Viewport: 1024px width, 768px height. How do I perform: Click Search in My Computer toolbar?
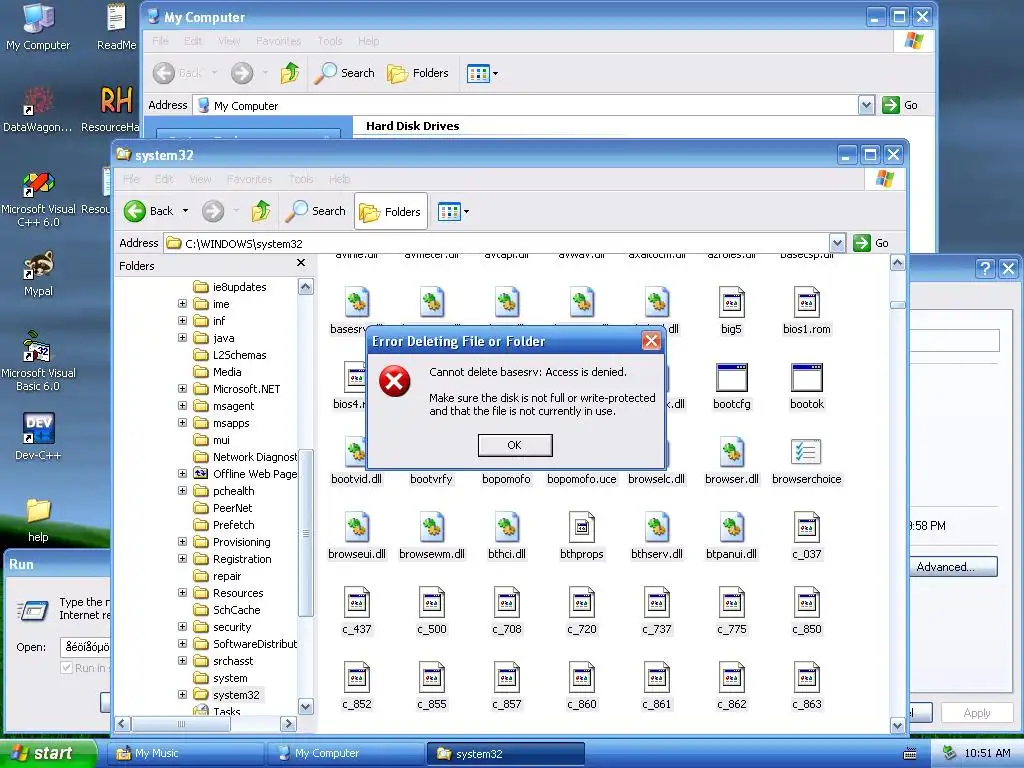tap(345, 73)
